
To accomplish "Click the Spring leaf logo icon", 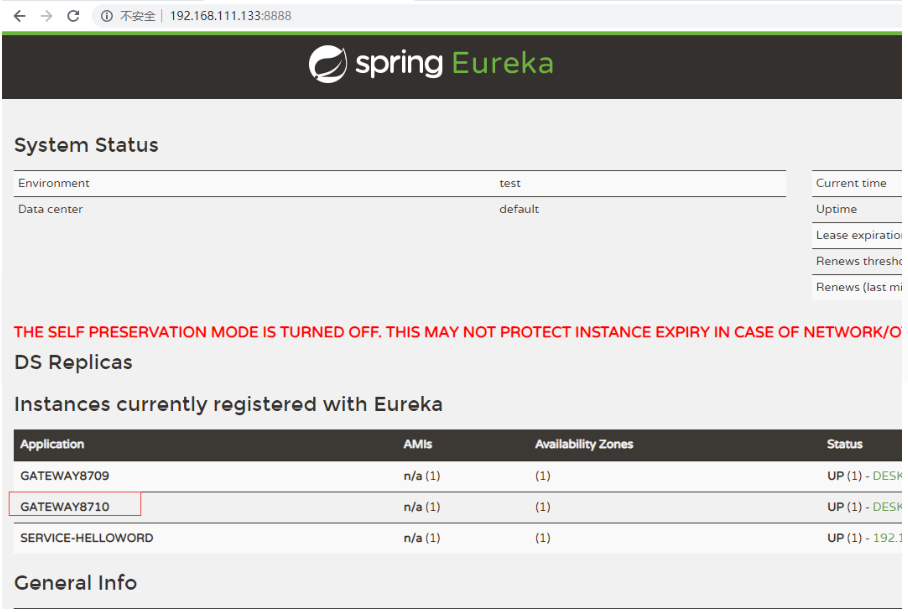I will coord(328,64).
